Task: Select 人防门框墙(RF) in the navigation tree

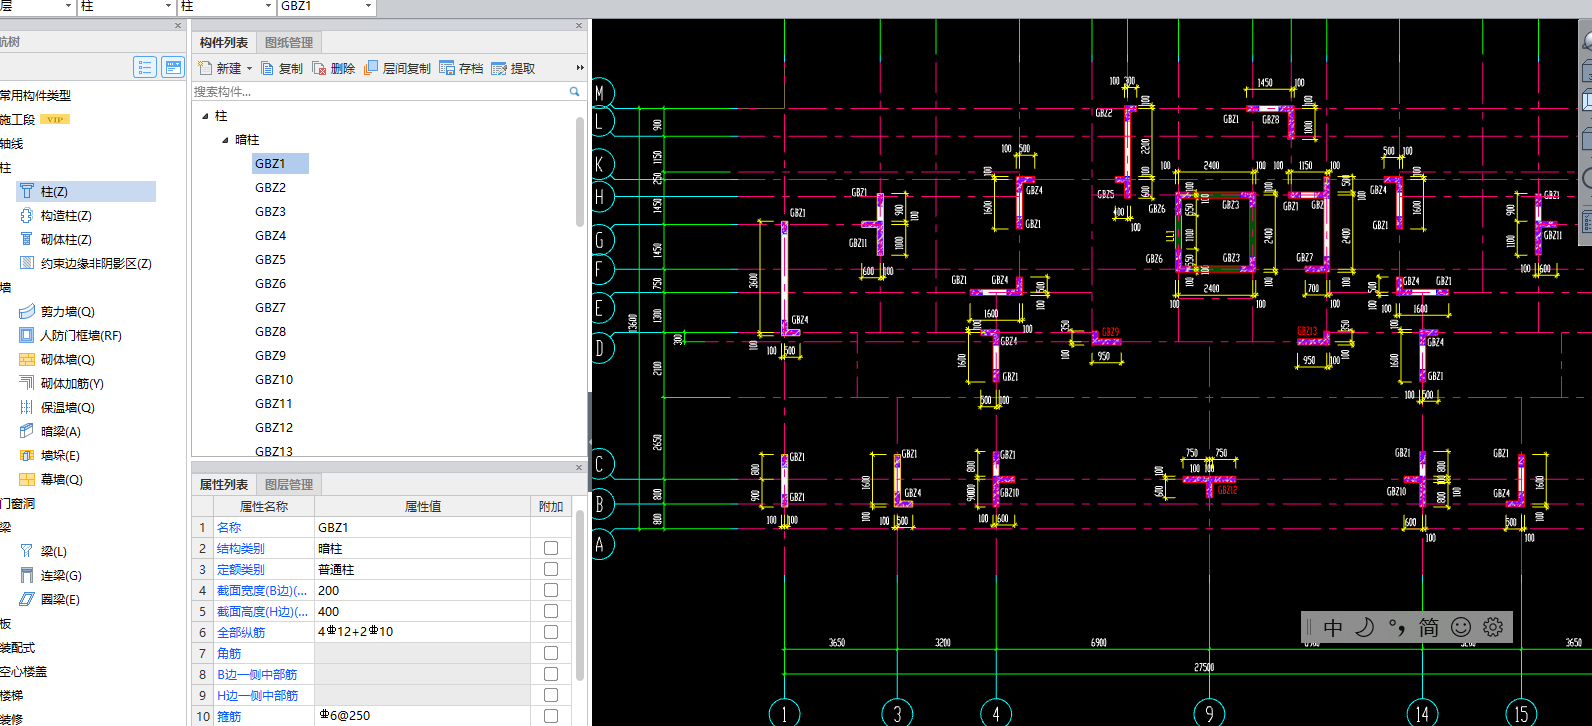Action: click(x=71, y=335)
